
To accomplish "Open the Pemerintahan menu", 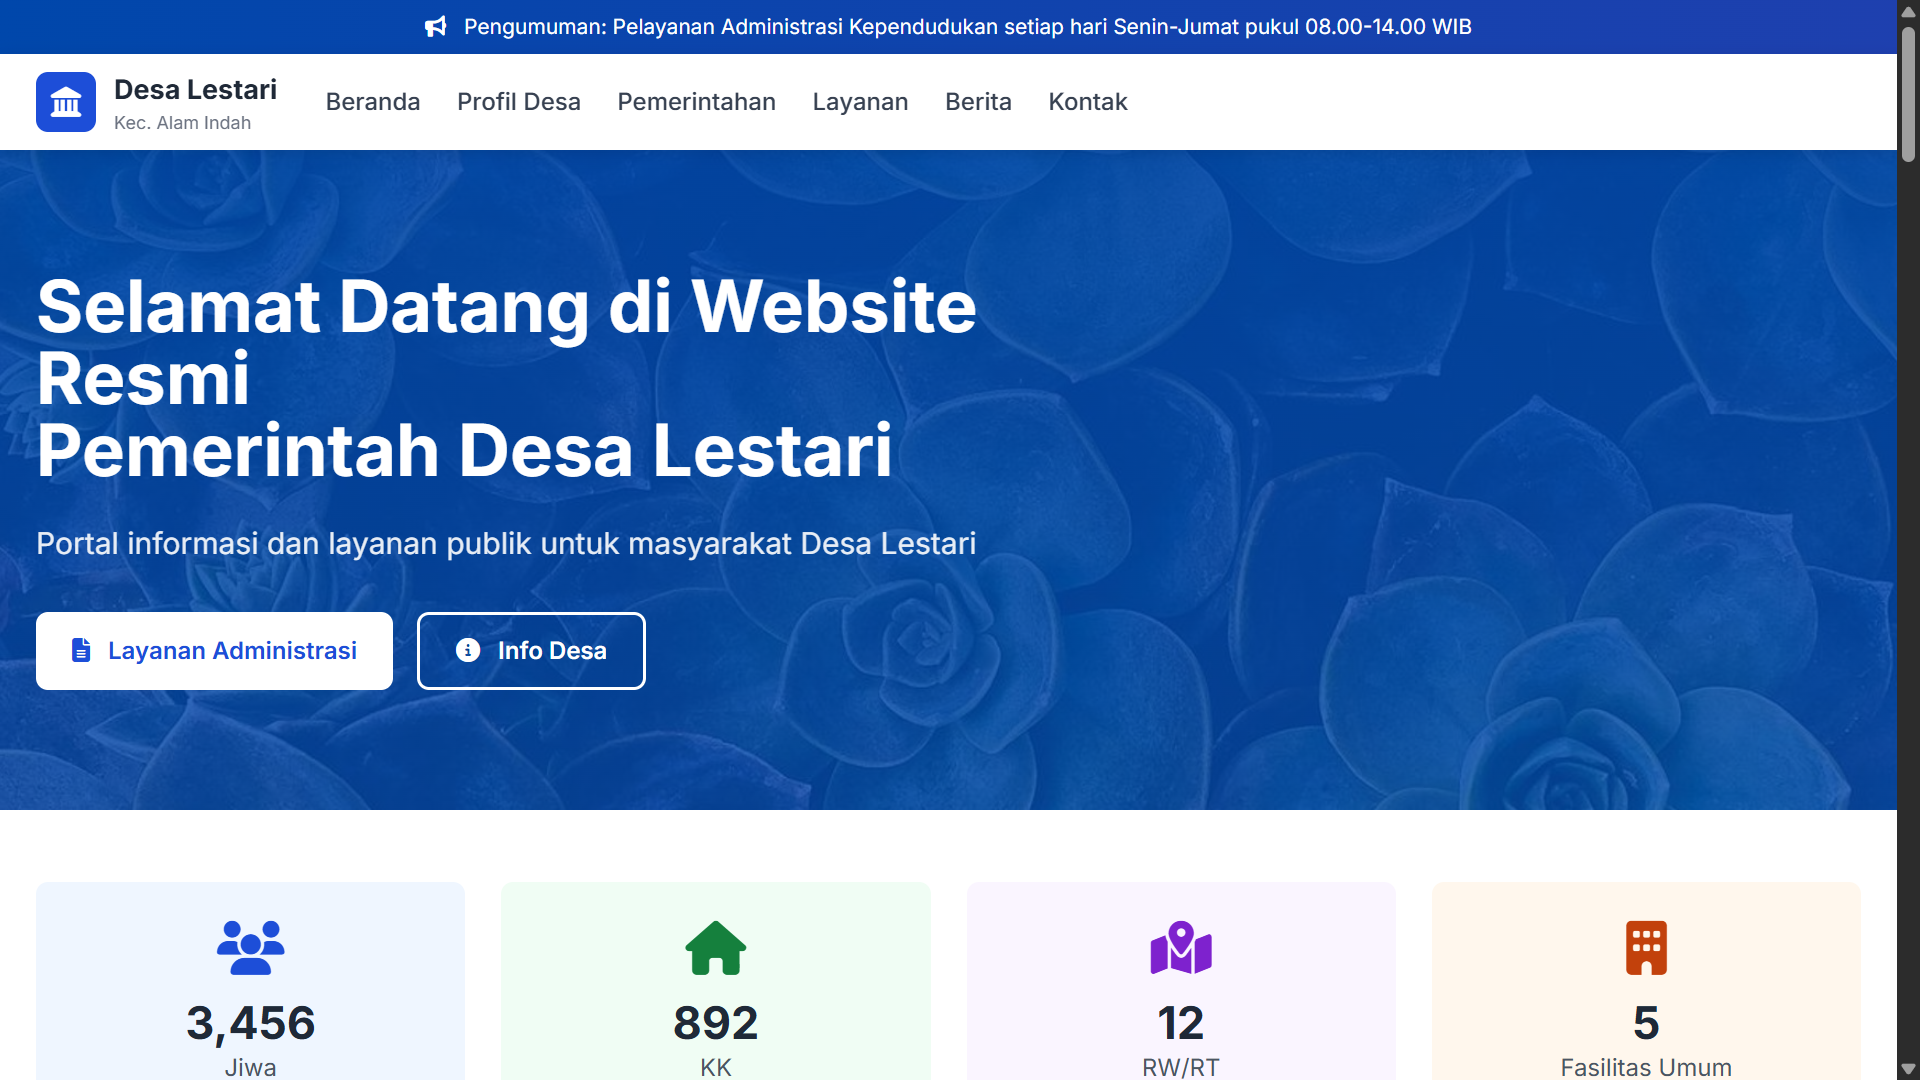I will point(697,101).
